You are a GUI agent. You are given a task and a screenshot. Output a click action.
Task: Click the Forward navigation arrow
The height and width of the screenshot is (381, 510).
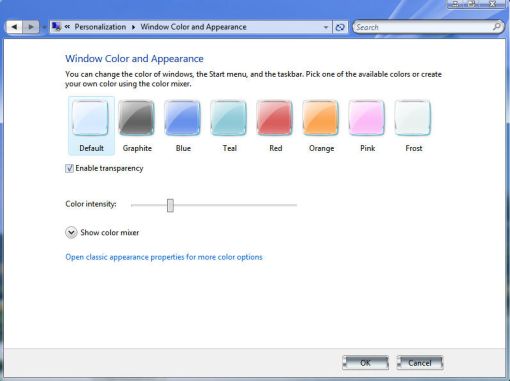31,27
